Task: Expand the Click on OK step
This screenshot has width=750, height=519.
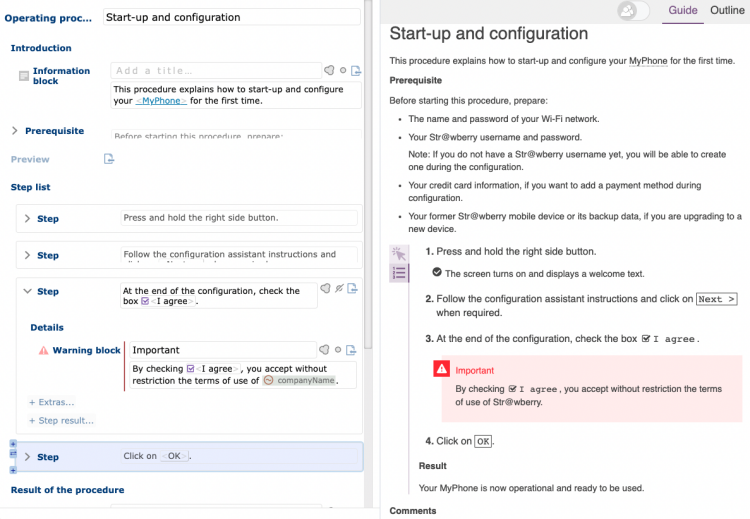Action: [x=27, y=457]
